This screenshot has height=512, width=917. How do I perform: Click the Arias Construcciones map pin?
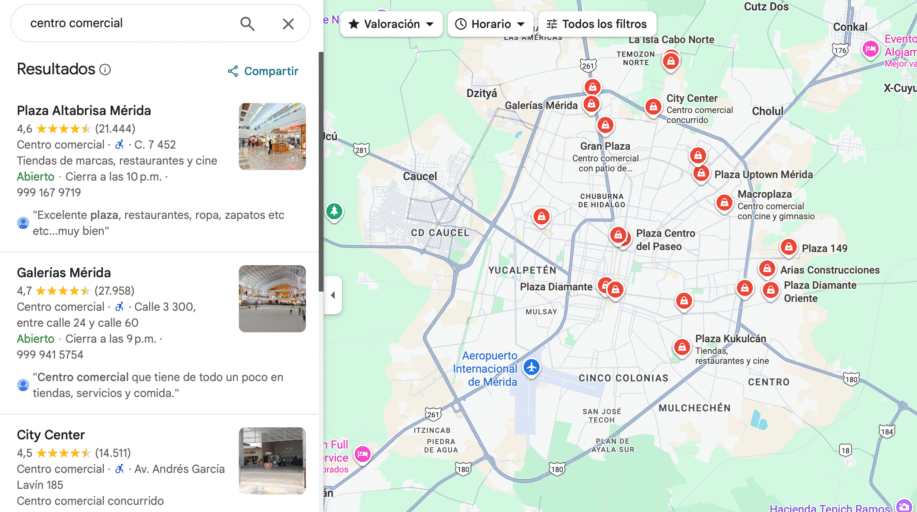(x=767, y=269)
